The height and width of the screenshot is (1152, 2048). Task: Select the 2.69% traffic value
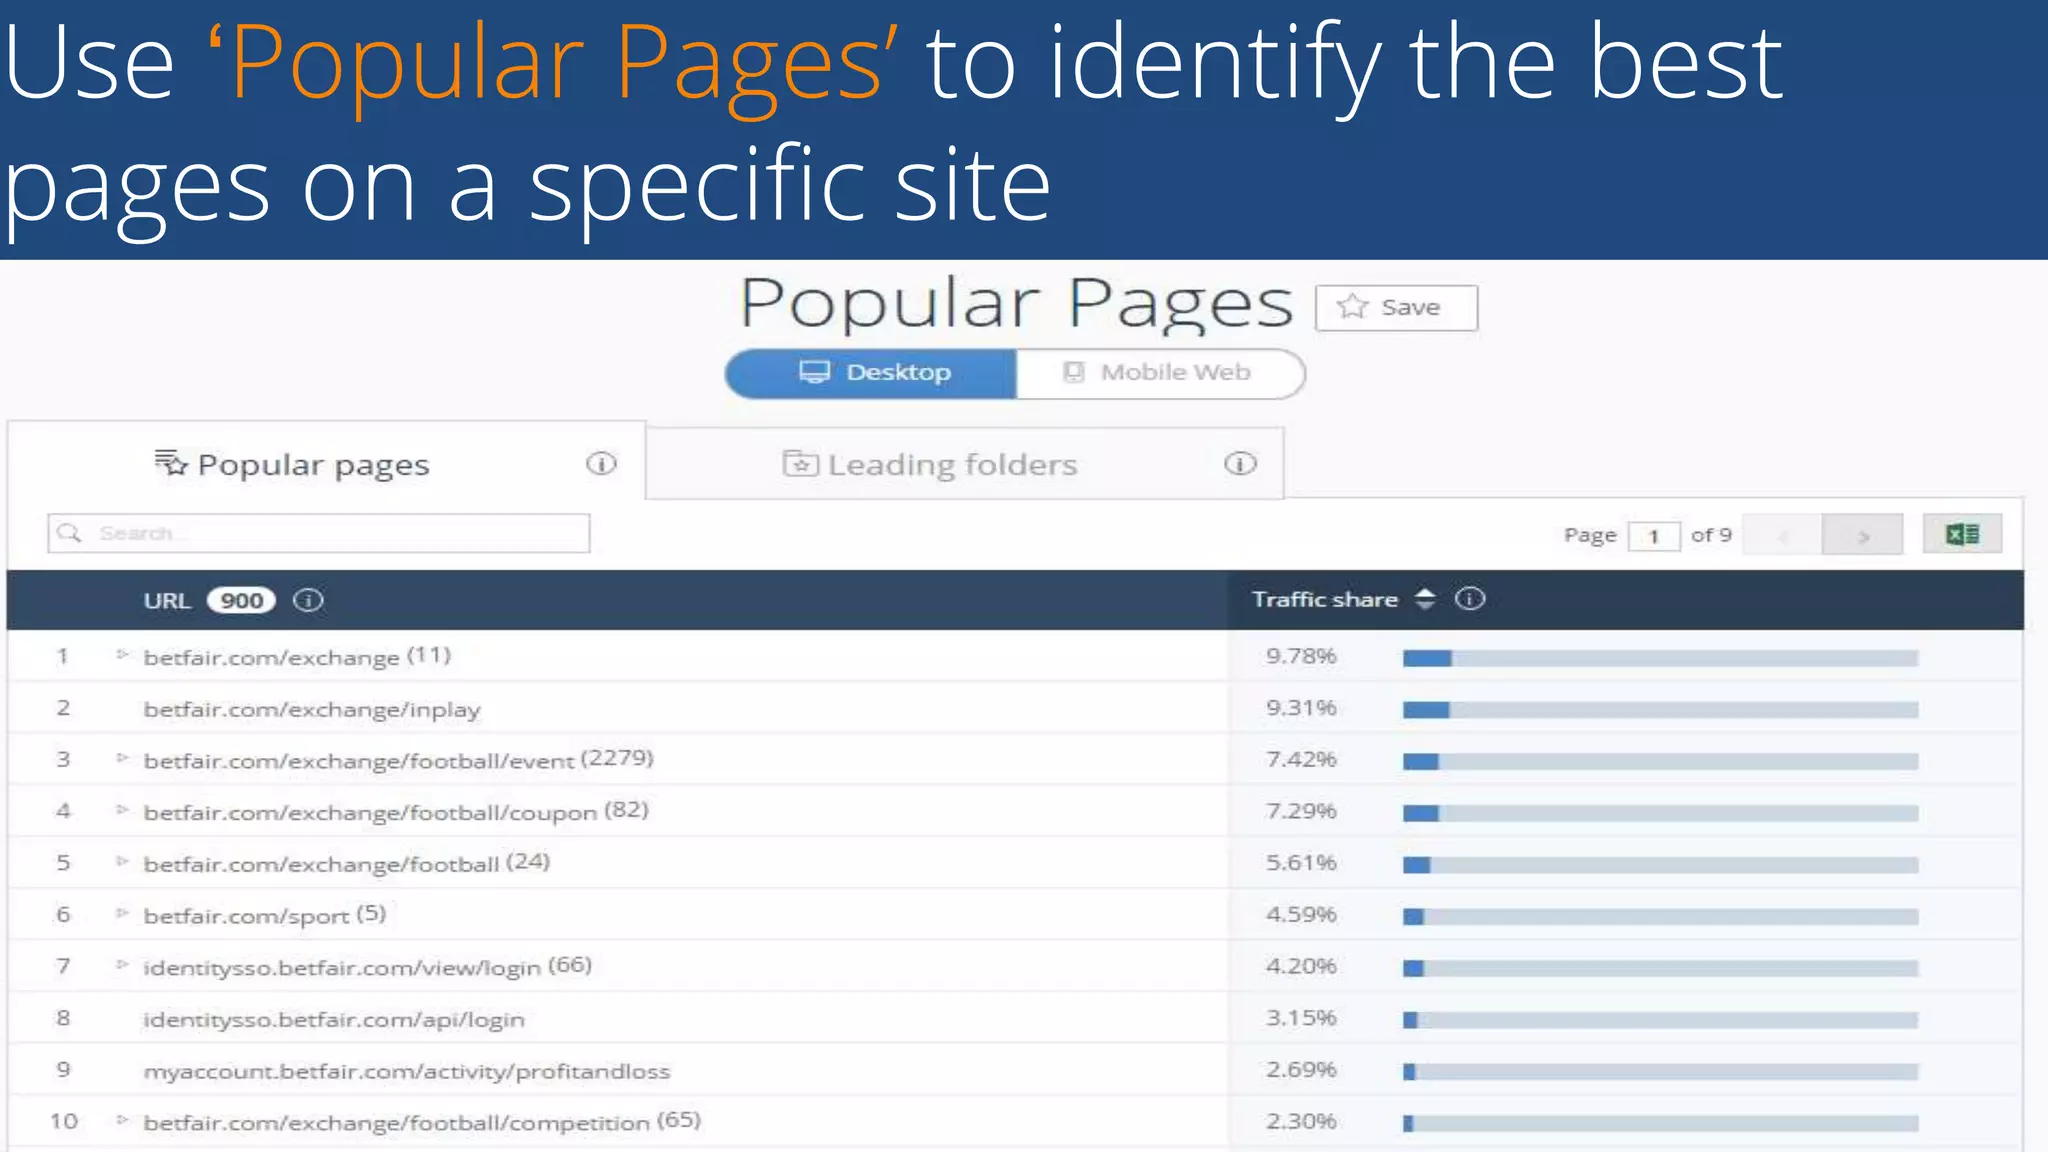(x=1301, y=1070)
